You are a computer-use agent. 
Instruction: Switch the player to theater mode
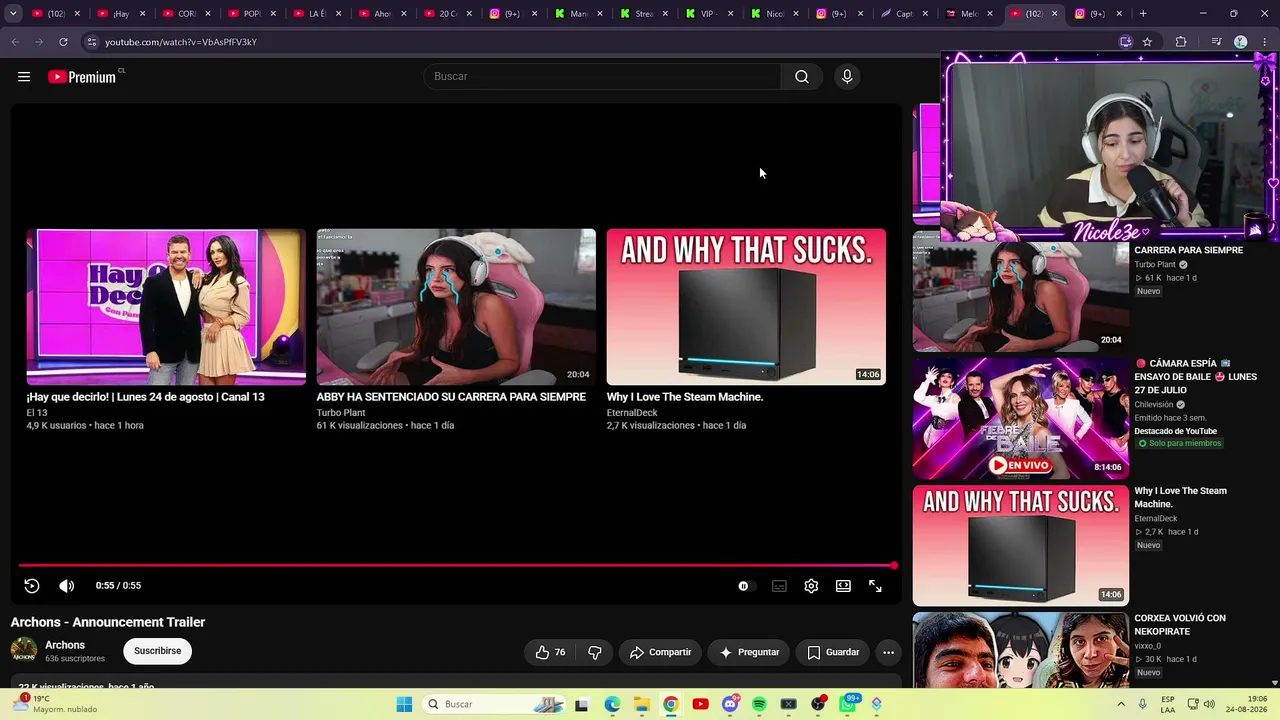click(x=843, y=586)
